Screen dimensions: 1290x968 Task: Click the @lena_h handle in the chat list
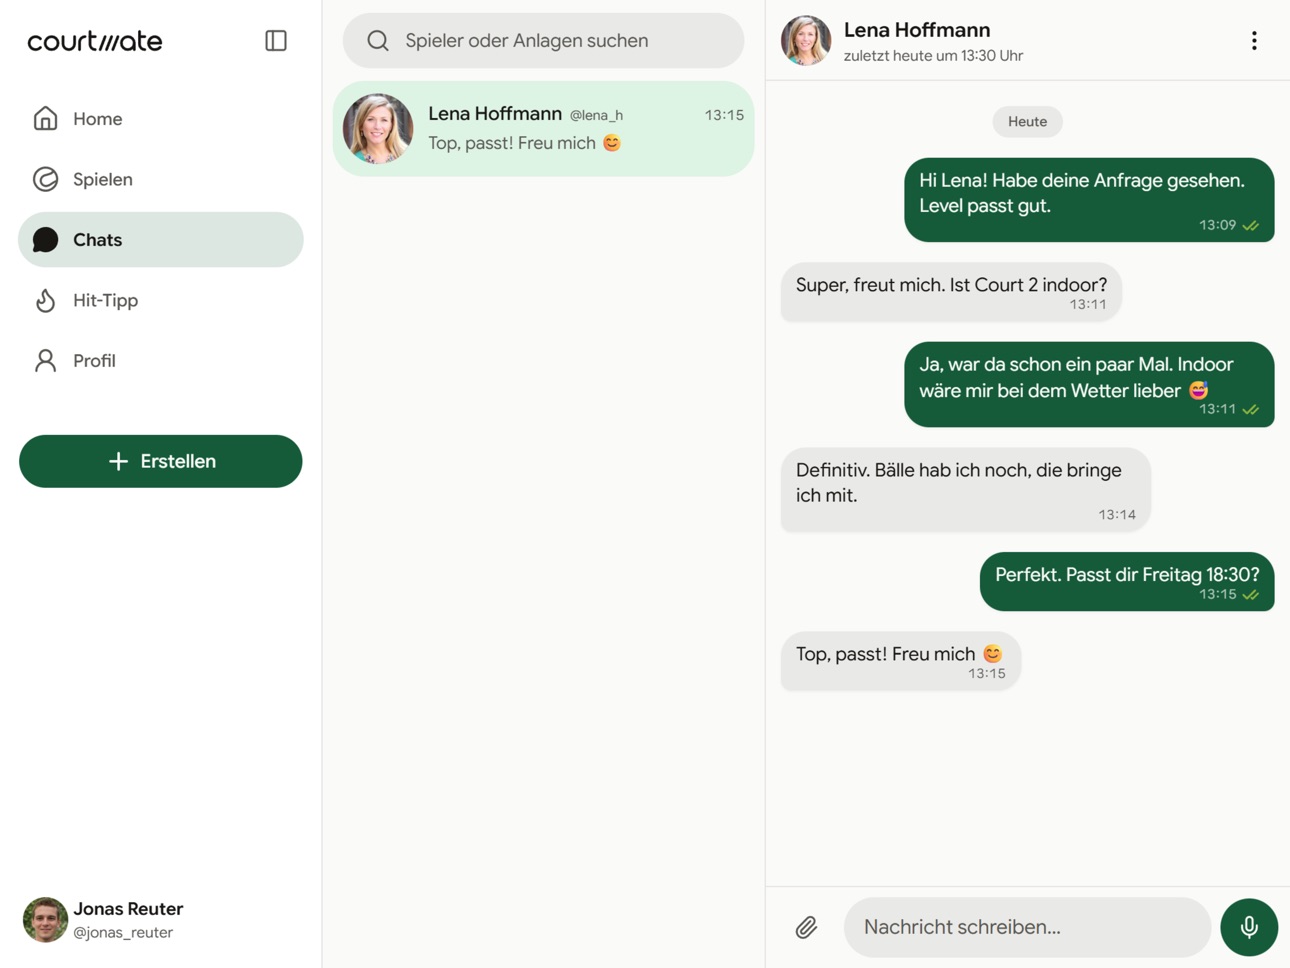(596, 116)
